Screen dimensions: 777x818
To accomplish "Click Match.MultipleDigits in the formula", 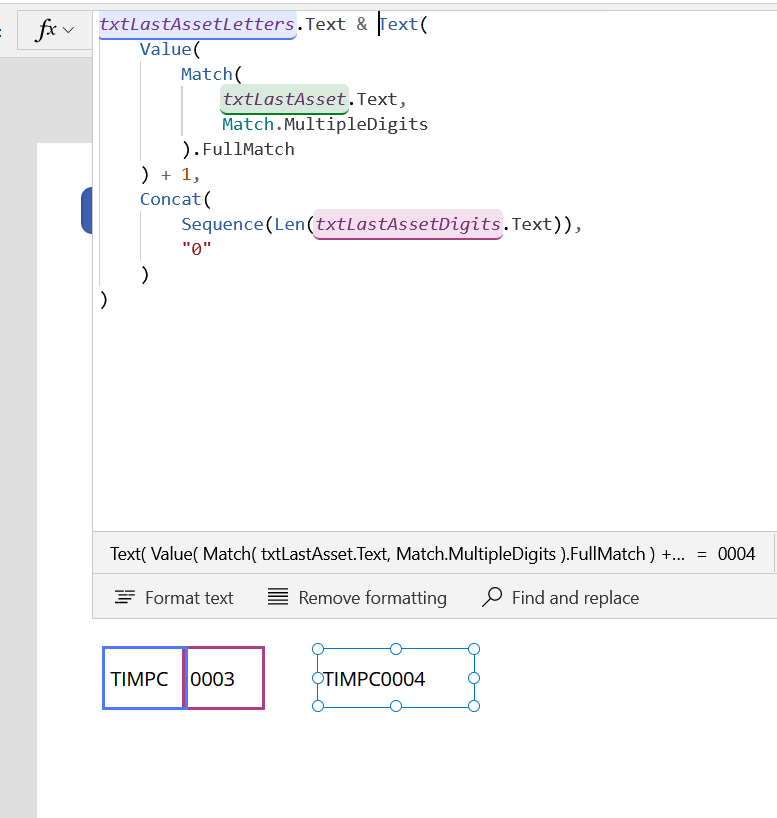I will [x=325, y=124].
